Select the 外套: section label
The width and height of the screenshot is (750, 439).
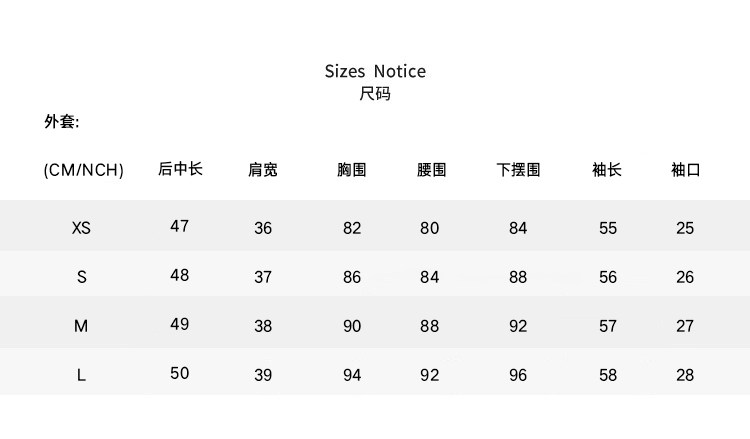pos(61,122)
